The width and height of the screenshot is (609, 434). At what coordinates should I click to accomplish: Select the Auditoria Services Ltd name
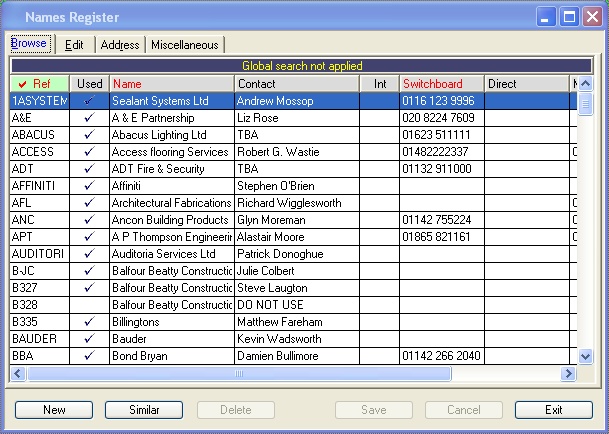point(164,254)
